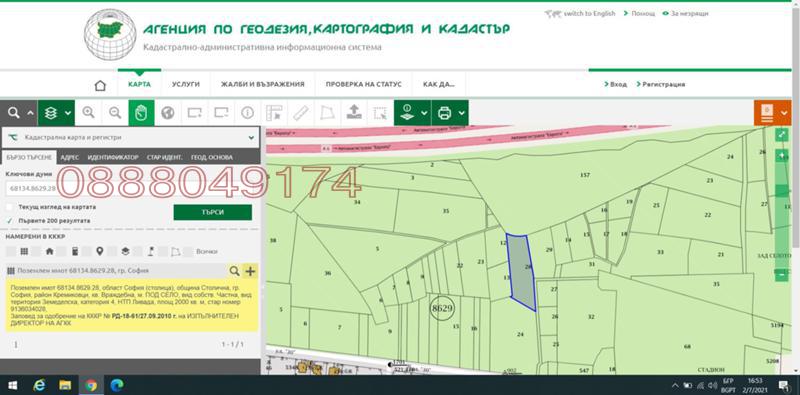Open the Кадастрална карта и регистри dropdown

coord(130,137)
